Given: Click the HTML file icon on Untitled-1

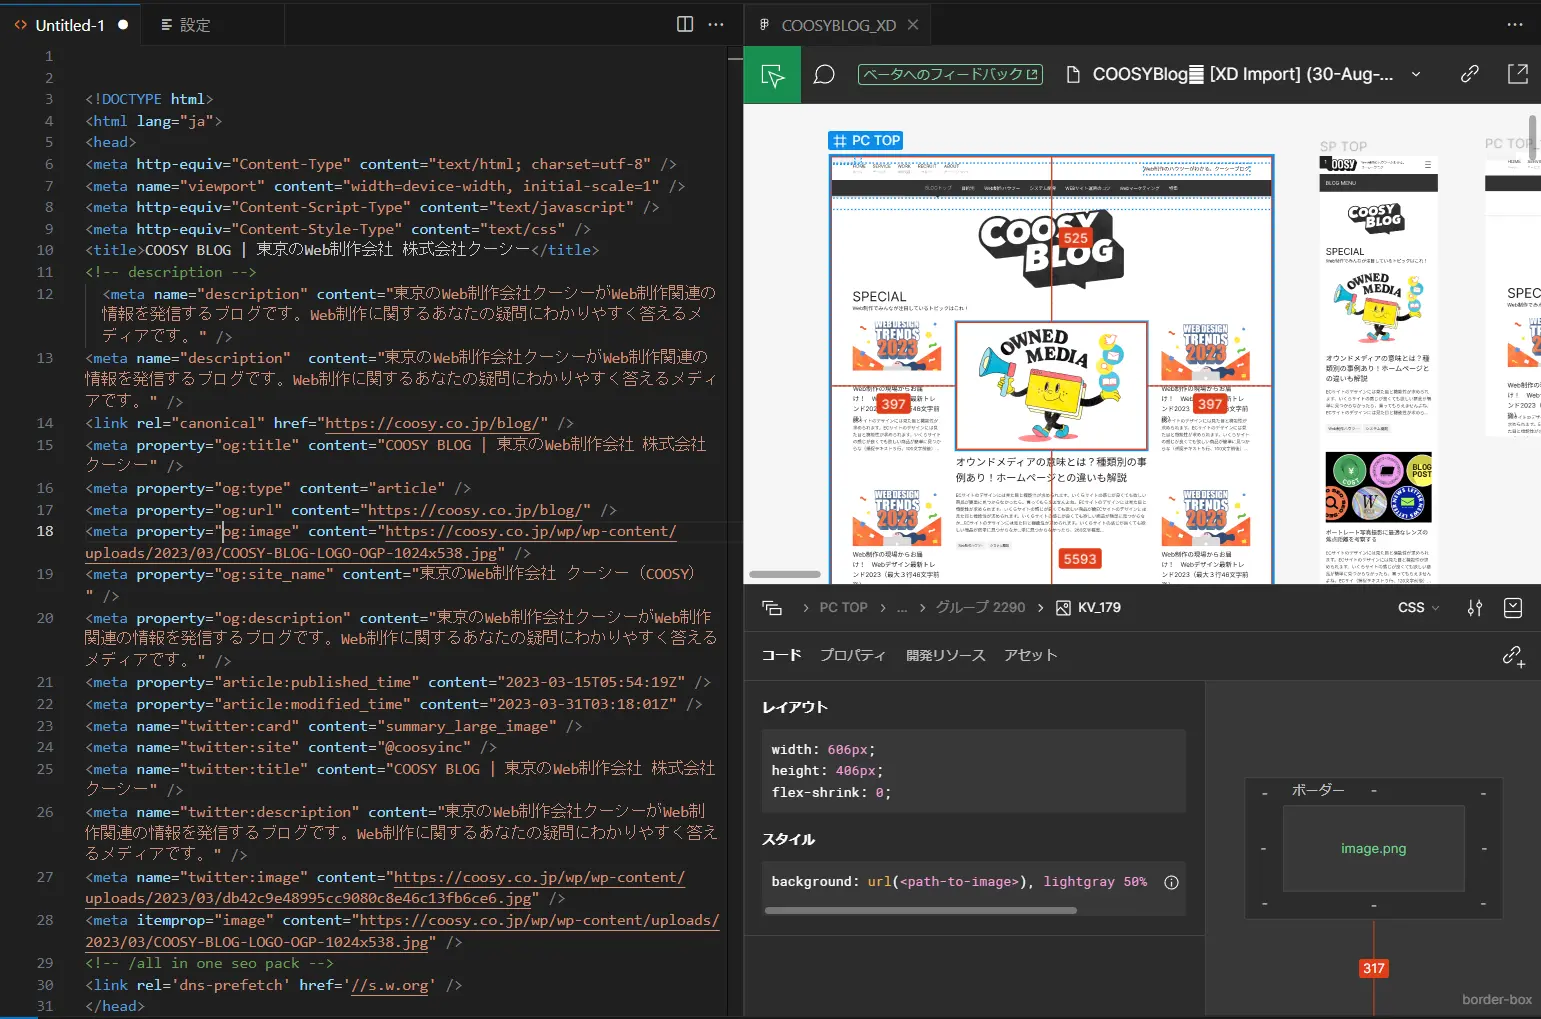Looking at the screenshot, I should click(20, 25).
